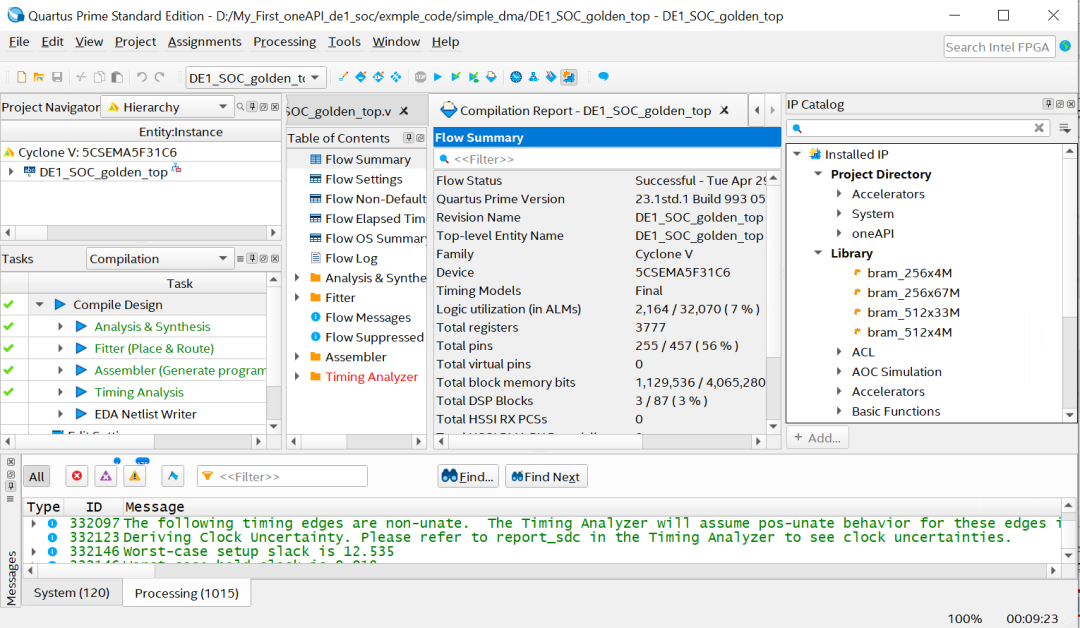Close the IP Catalog panel
The image size is (1080, 628).
1070,104
